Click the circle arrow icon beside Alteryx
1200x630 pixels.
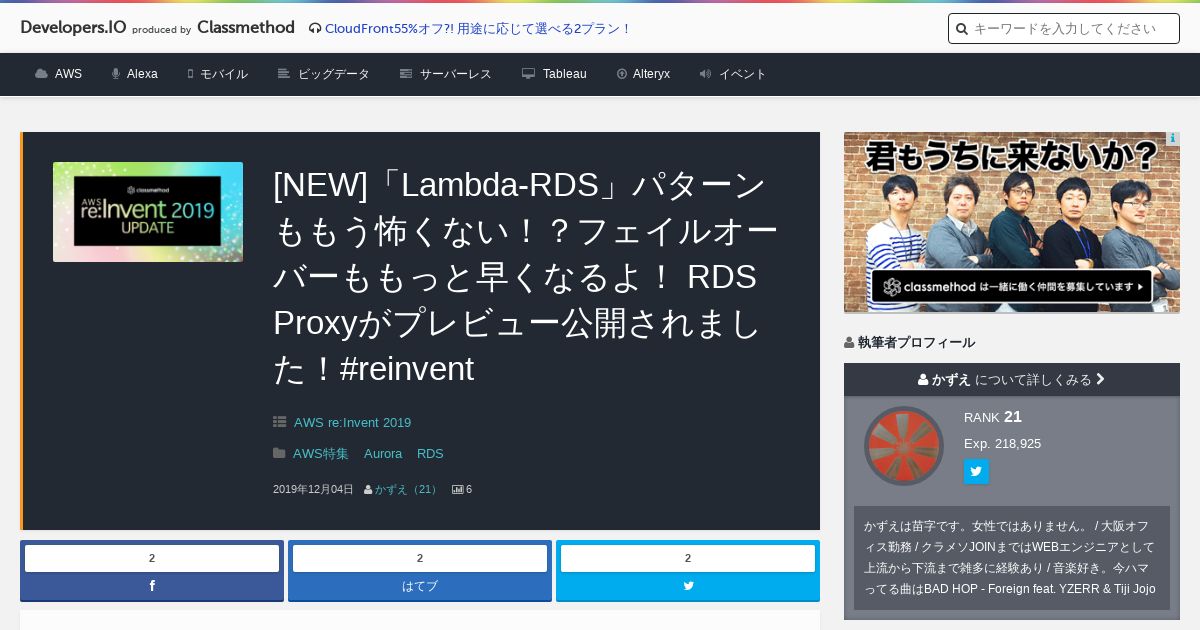(622, 74)
